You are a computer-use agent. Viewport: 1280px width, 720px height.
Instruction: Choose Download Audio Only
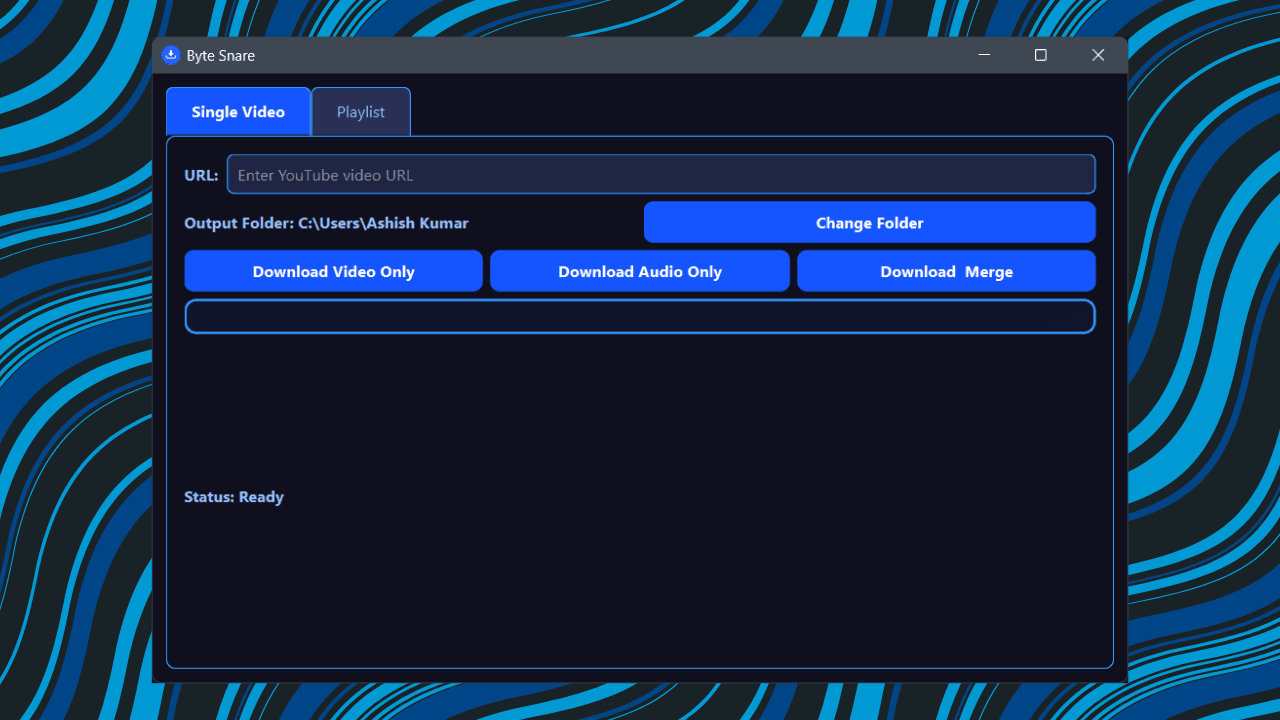640,271
